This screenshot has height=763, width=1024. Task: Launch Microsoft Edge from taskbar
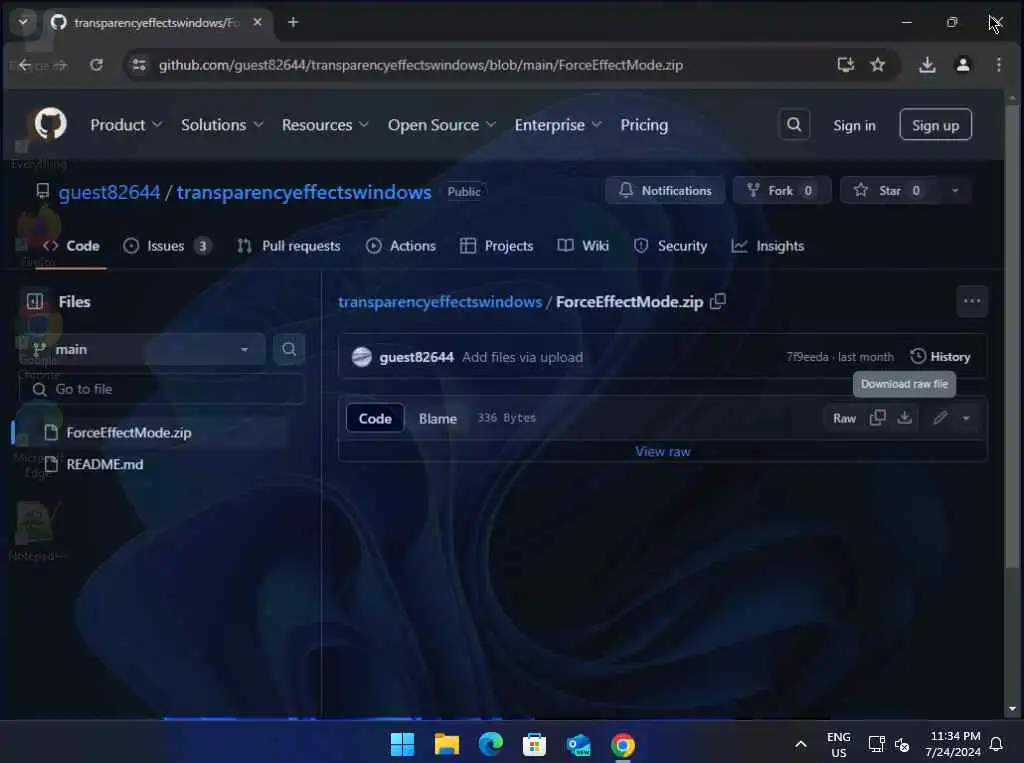pos(490,745)
